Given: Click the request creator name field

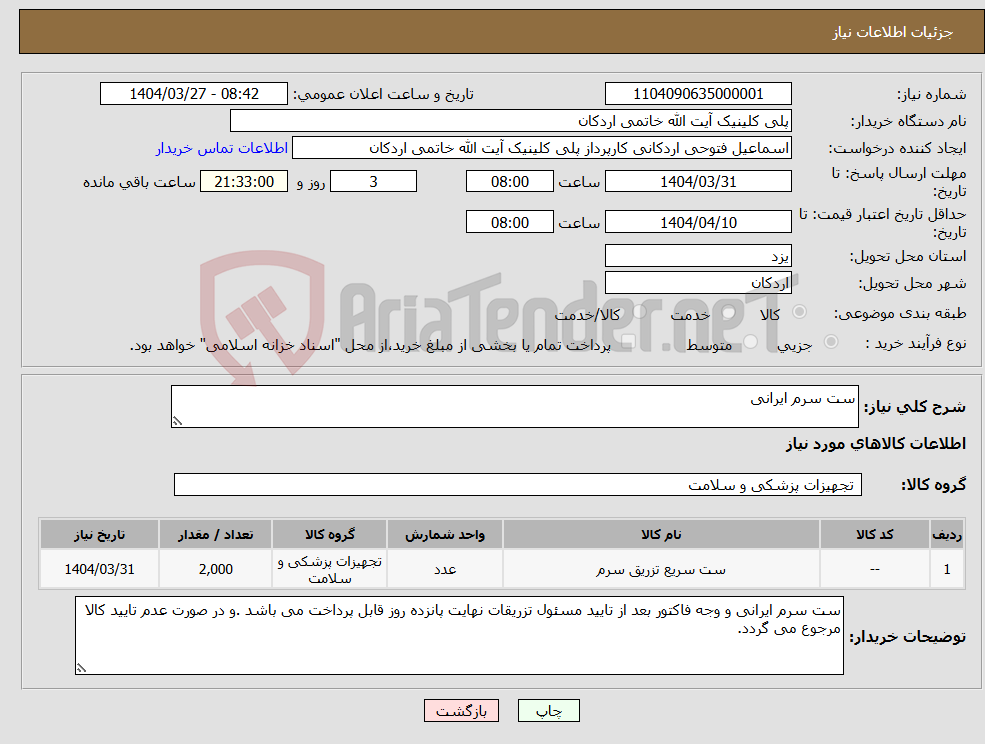Looking at the screenshot, I should tap(541, 148).
